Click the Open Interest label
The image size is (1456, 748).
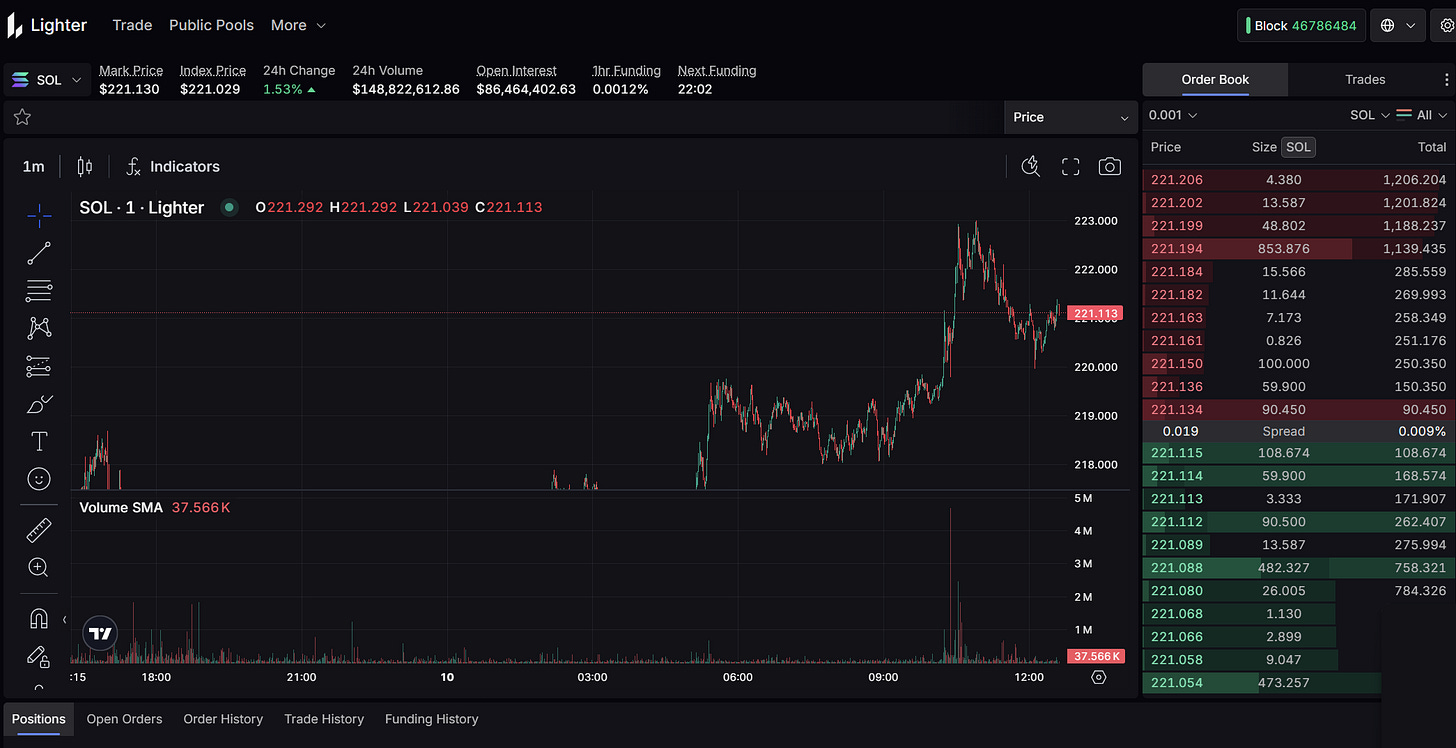tap(517, 70)
